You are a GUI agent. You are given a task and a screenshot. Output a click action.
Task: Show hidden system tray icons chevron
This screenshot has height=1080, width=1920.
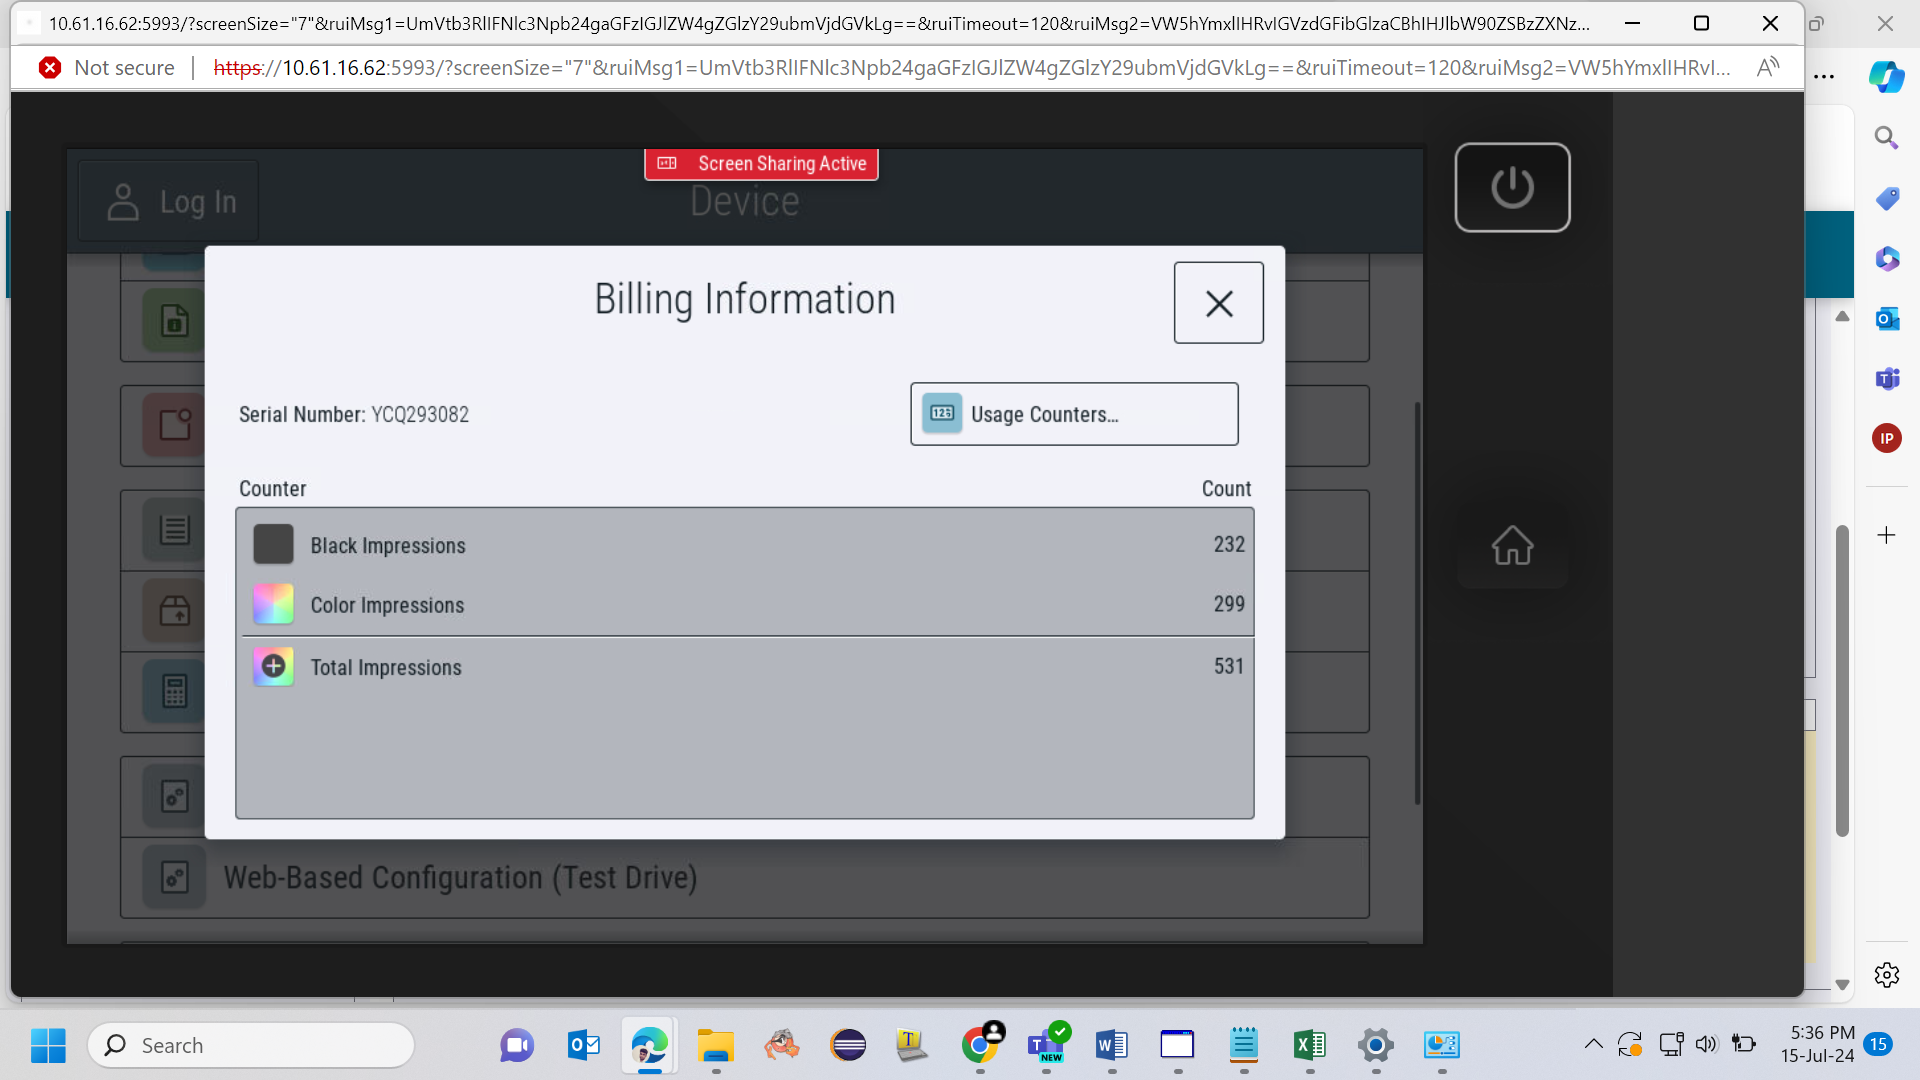coord(1593,1045)
